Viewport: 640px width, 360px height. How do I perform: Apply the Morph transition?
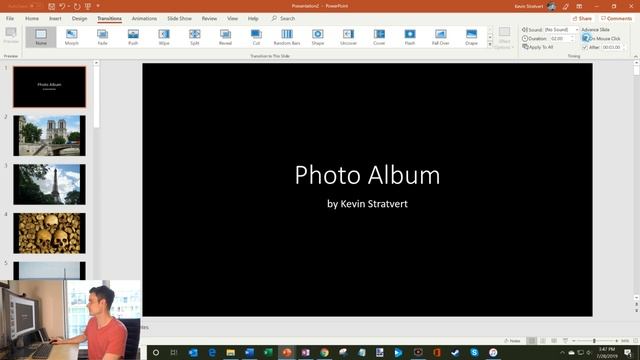click(x=71, y=37)
